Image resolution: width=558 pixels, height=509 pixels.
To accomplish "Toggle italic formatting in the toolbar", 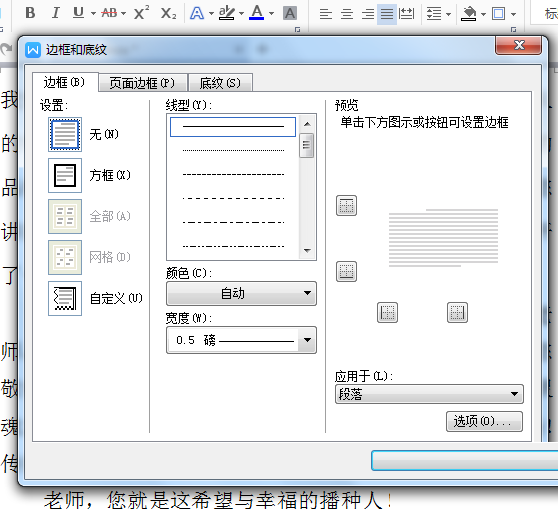I will [55, 13].
